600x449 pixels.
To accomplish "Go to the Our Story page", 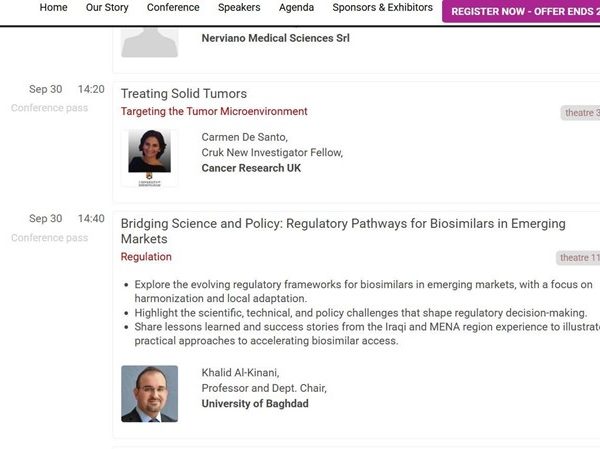I will click(x=107, y=8).
